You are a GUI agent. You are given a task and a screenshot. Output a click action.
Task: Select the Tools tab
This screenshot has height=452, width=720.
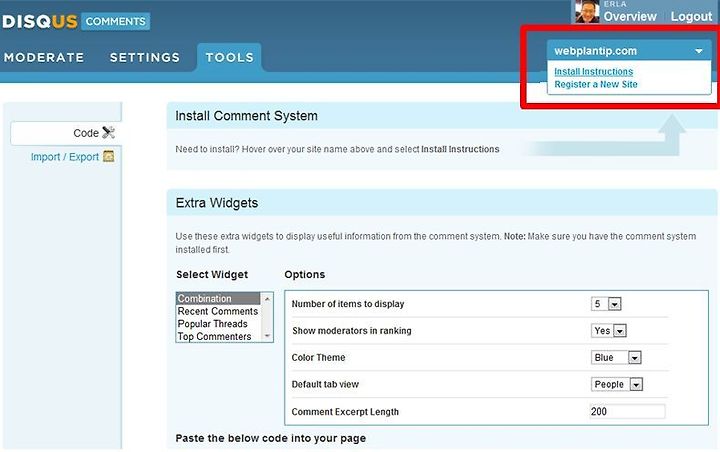230,57
